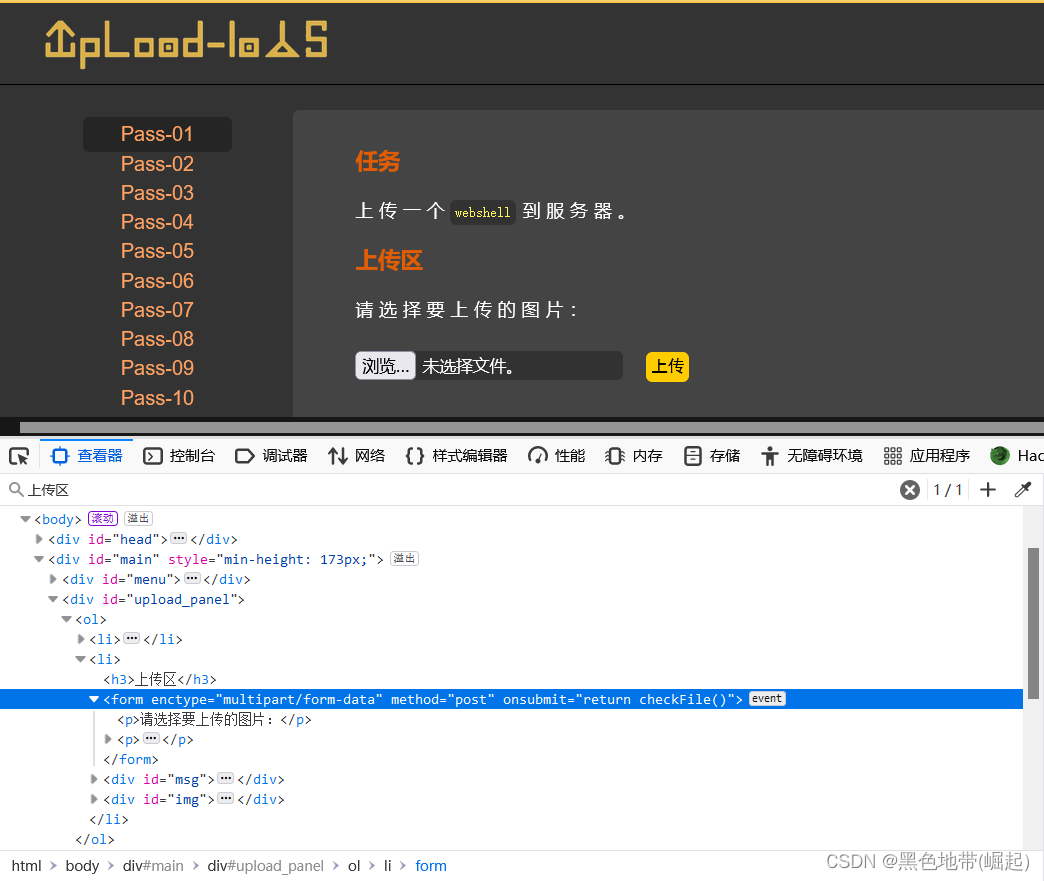
Task: Click the HTML search field containing 上传区
Action: [453, 490]
